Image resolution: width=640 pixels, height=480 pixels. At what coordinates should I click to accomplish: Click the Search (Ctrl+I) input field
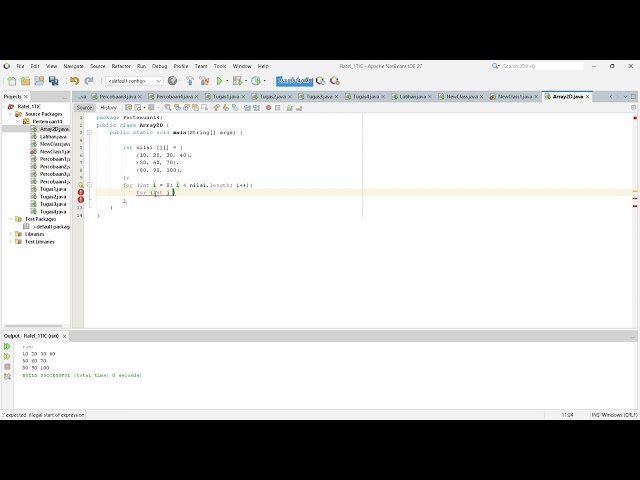[x=542, y=66]
